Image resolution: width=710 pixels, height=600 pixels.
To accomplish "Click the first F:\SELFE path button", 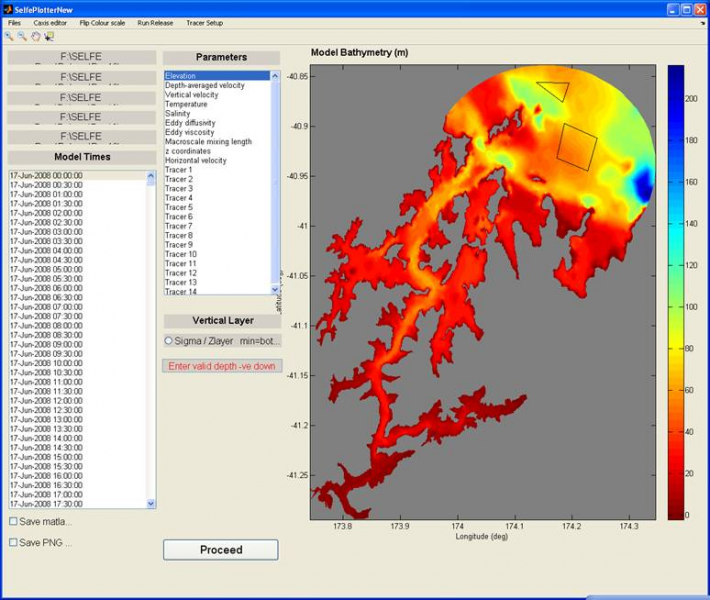I will click(81, 58).
